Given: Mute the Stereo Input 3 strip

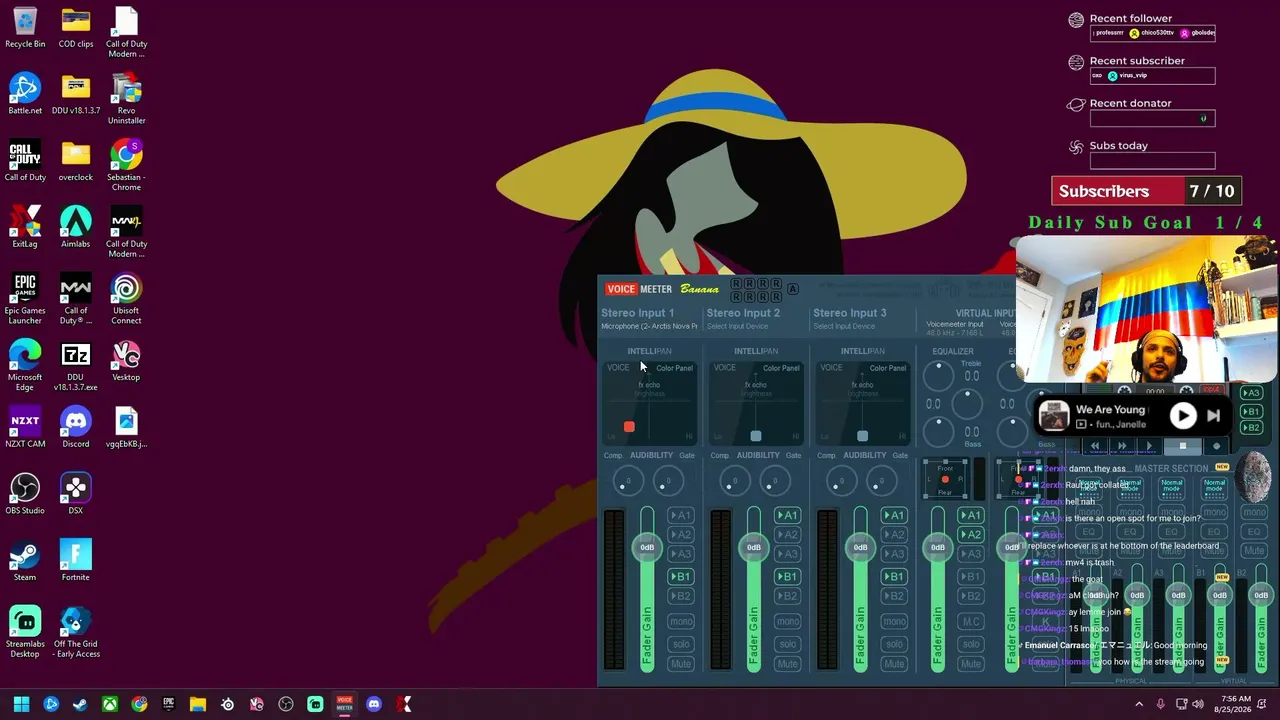Looking at the screenshot, I should click(894, 664).
